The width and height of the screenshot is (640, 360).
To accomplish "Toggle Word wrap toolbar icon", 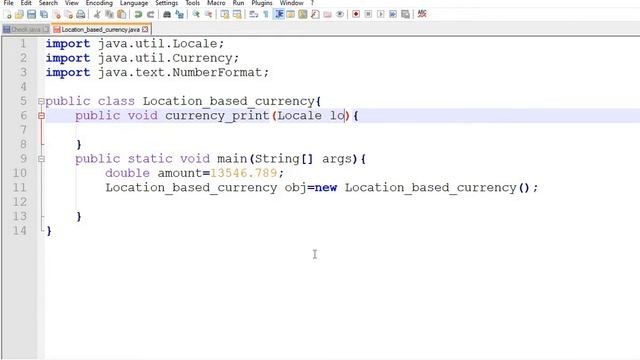I will [x=253, y=15].
